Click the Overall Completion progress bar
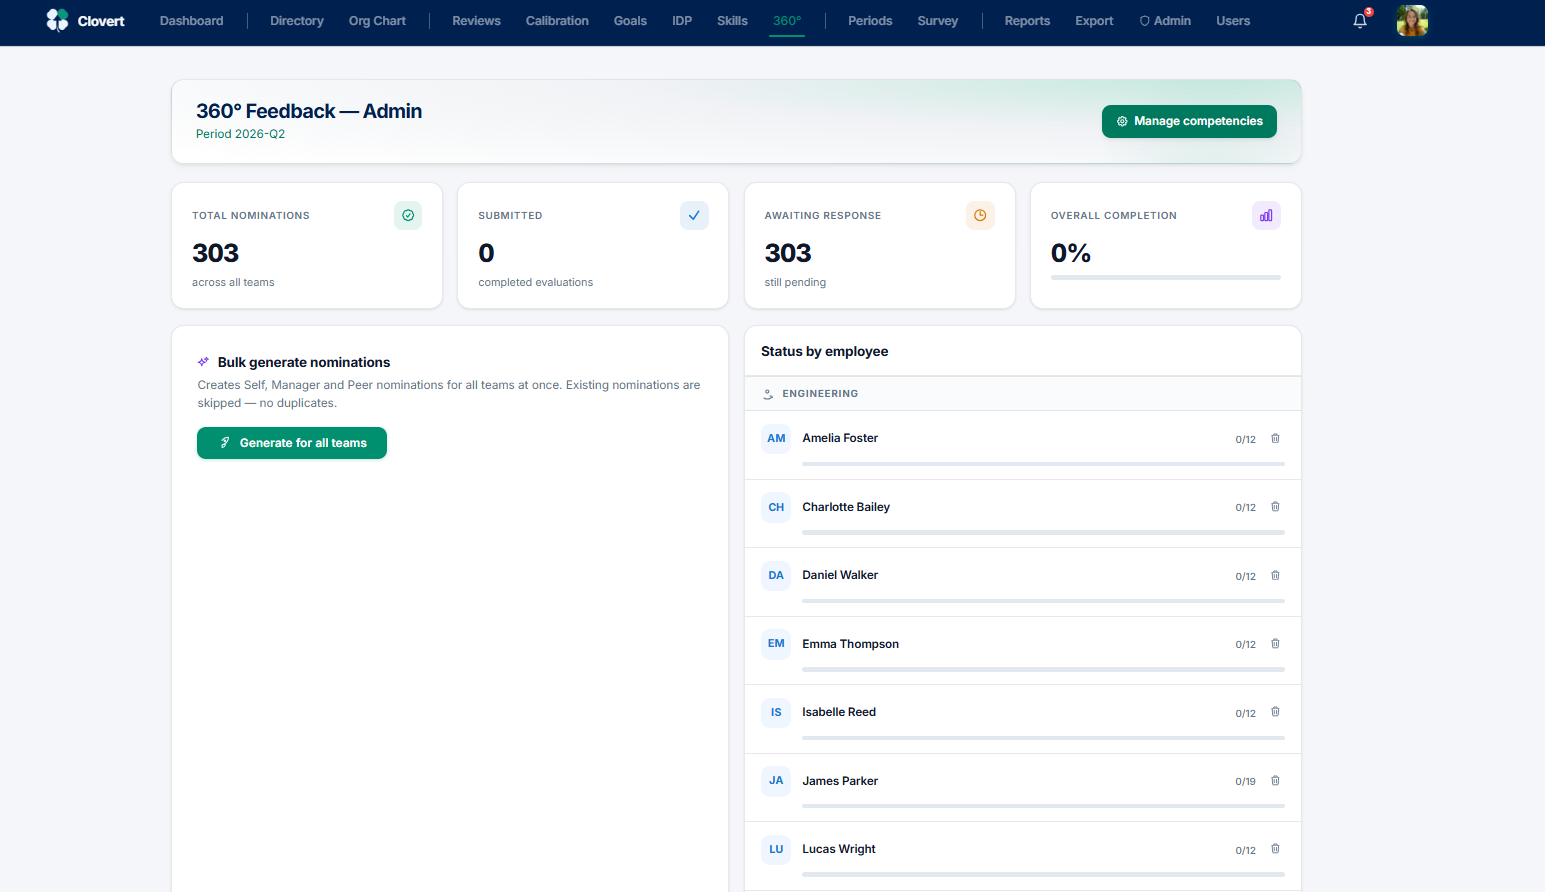Screen dimensions: 1545x892 pos(1166,277)
